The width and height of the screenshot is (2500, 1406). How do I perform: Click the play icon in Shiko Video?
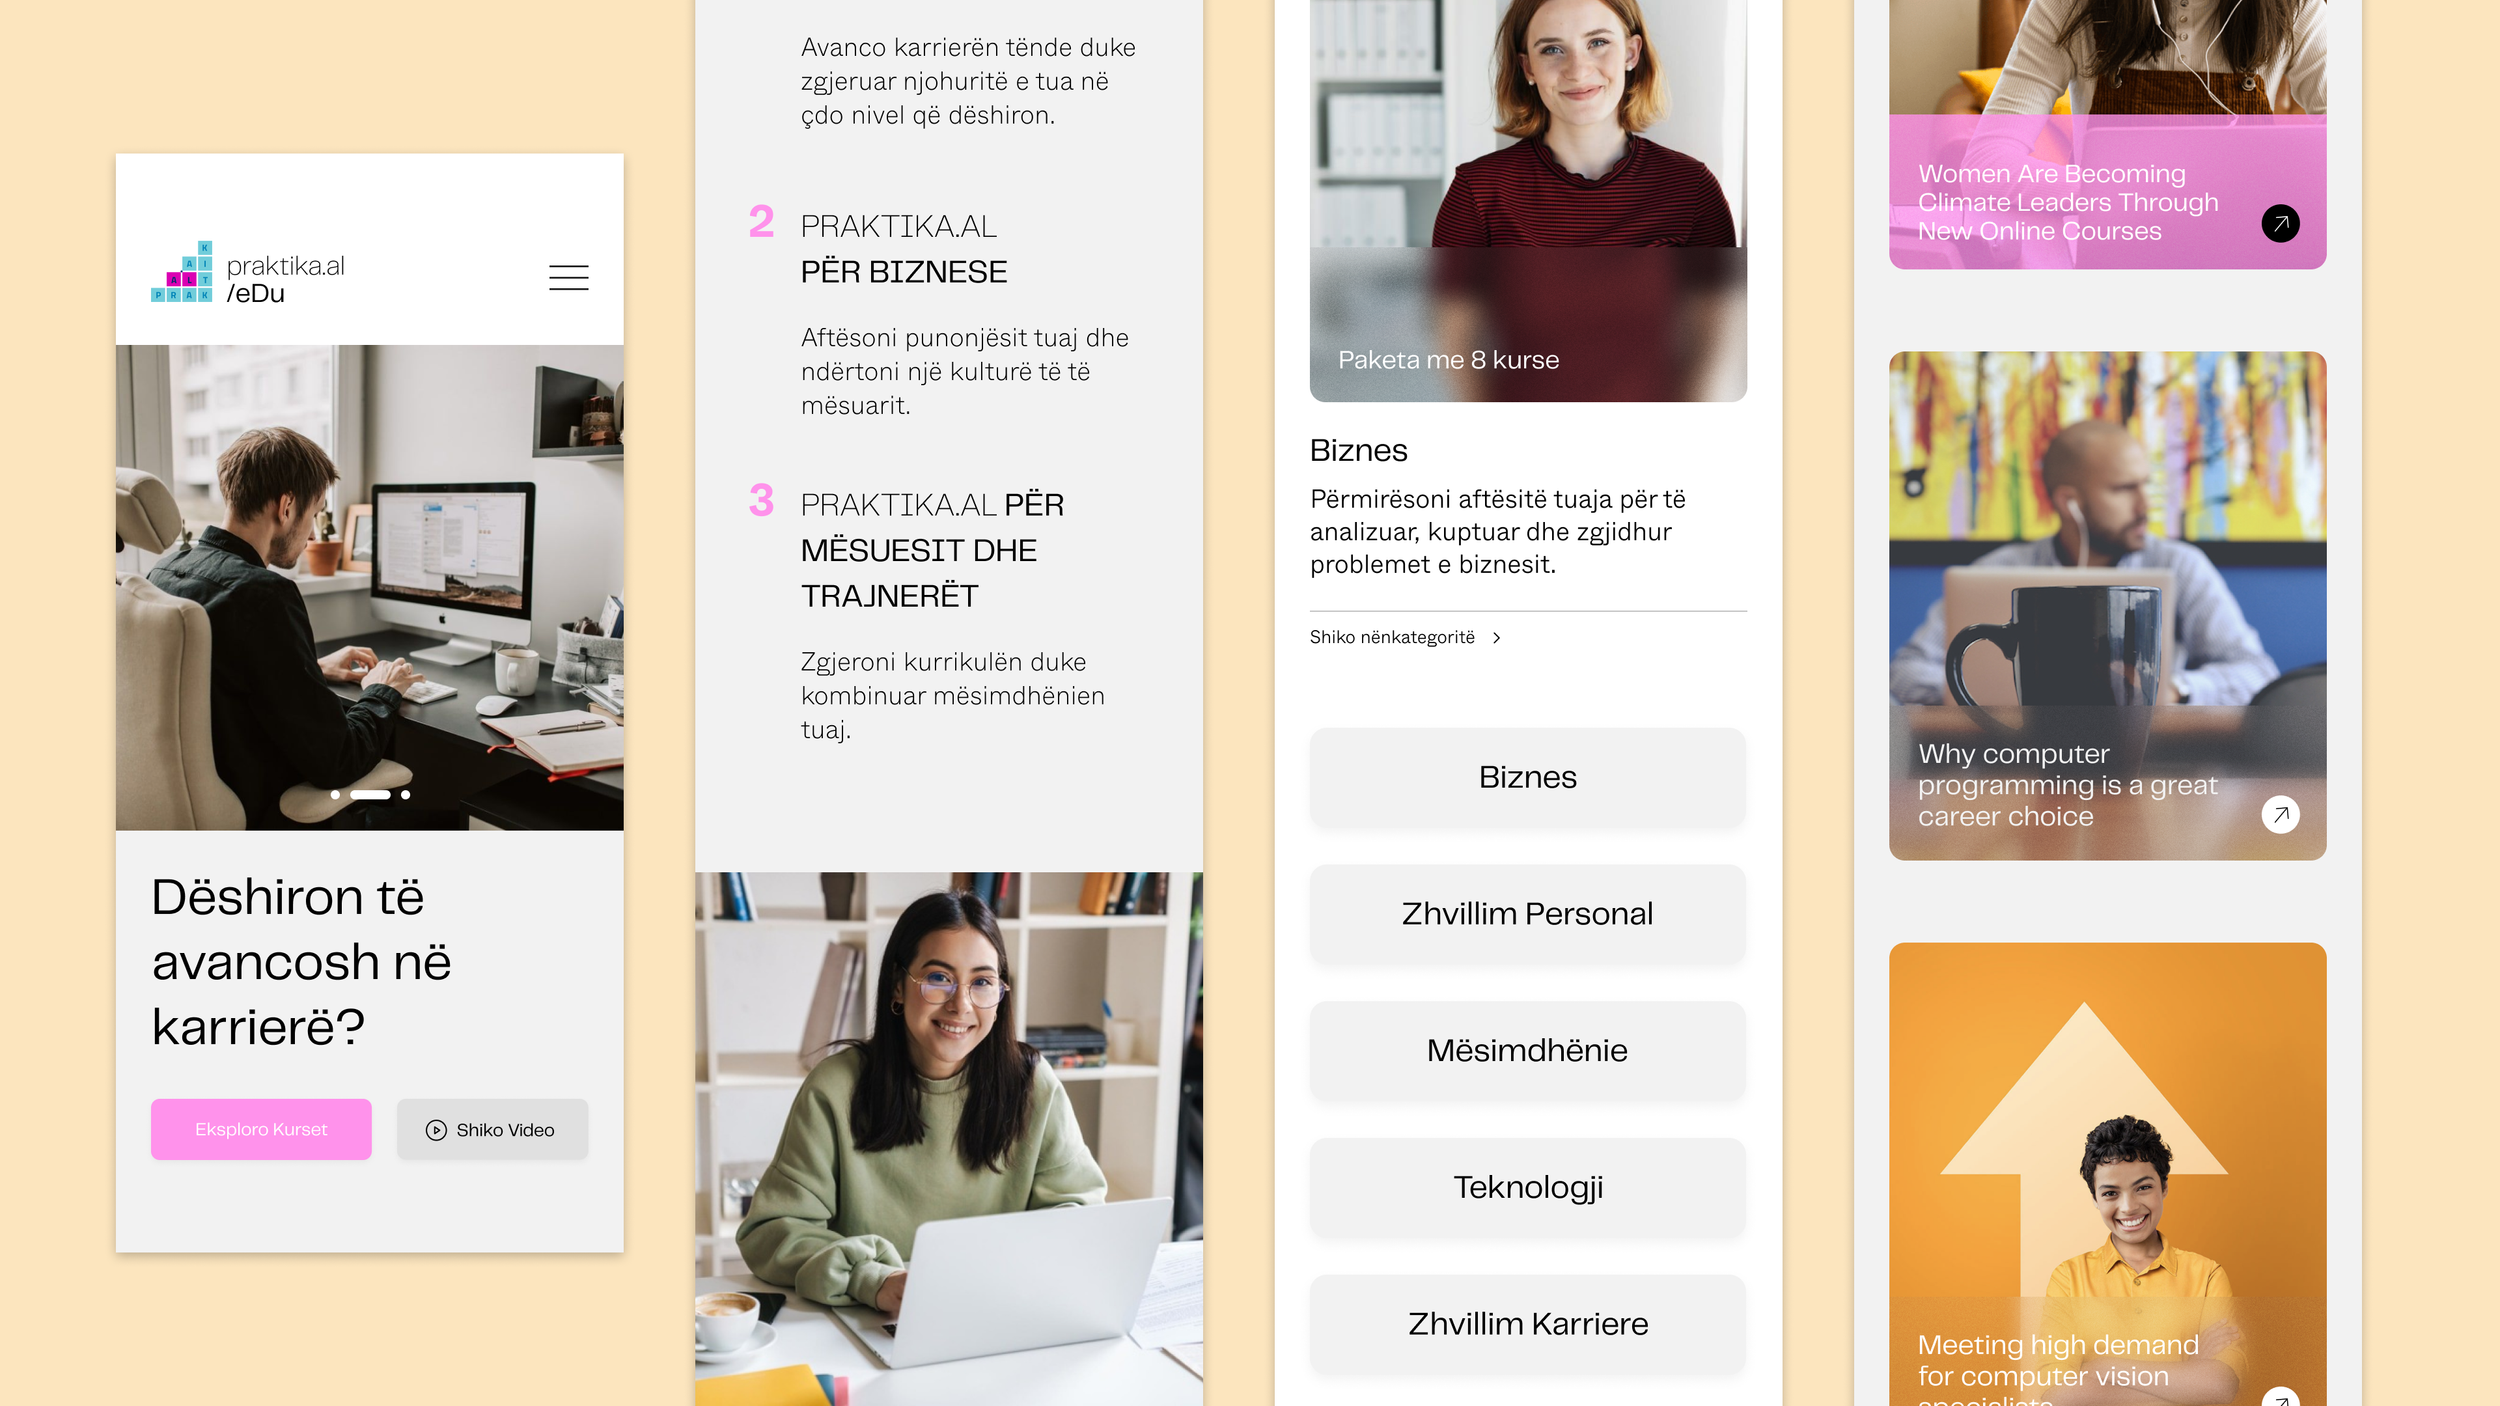436,1130
